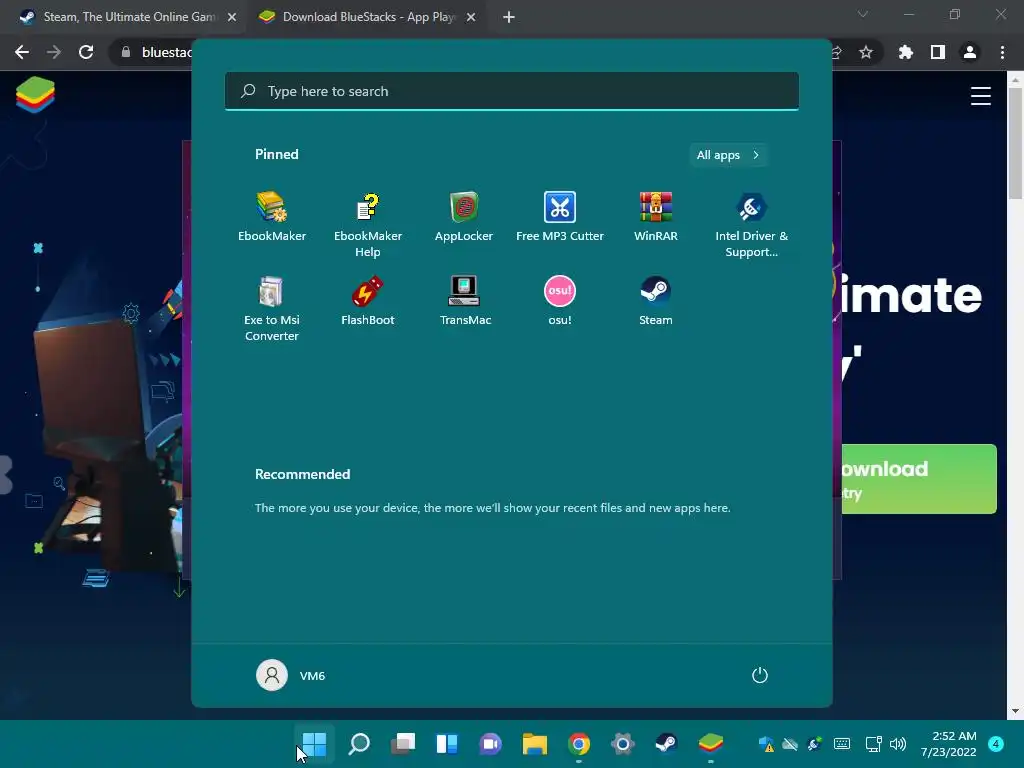Open the osu! game
The height and width of the screenshot is (768, 1024).
(x=560, y=301)
